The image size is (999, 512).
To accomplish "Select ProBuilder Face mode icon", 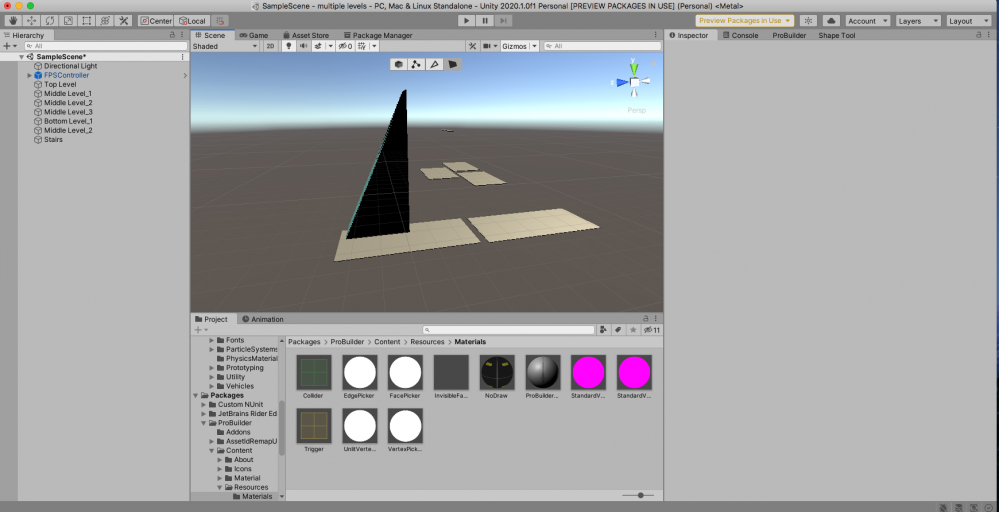I will [452, 64].
